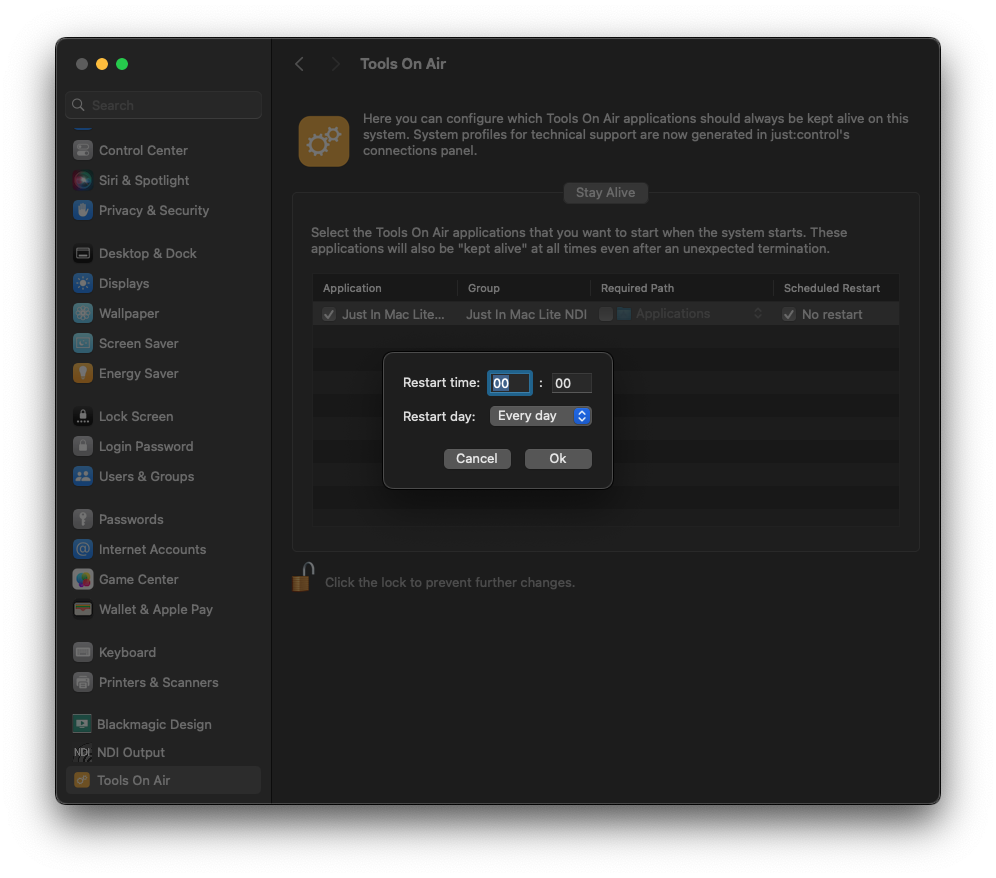This screenshot has height=878, width=996.
Task: Click the Just In Mac Lite NDI group cell
Action: click(526, 314)
